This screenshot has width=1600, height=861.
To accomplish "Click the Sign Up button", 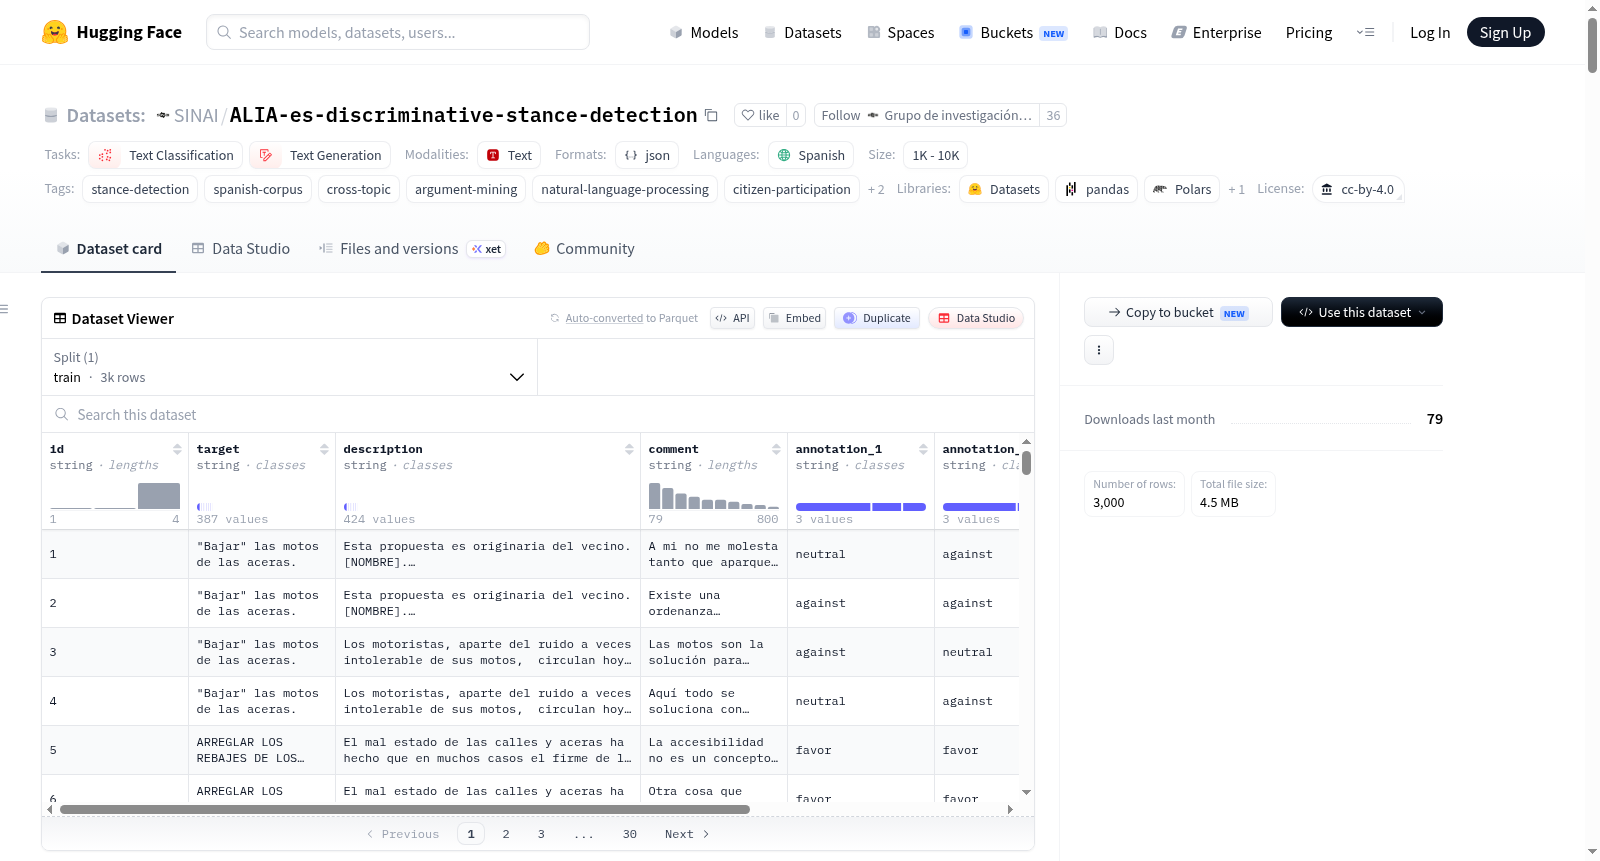I will tap(1505, 32).
